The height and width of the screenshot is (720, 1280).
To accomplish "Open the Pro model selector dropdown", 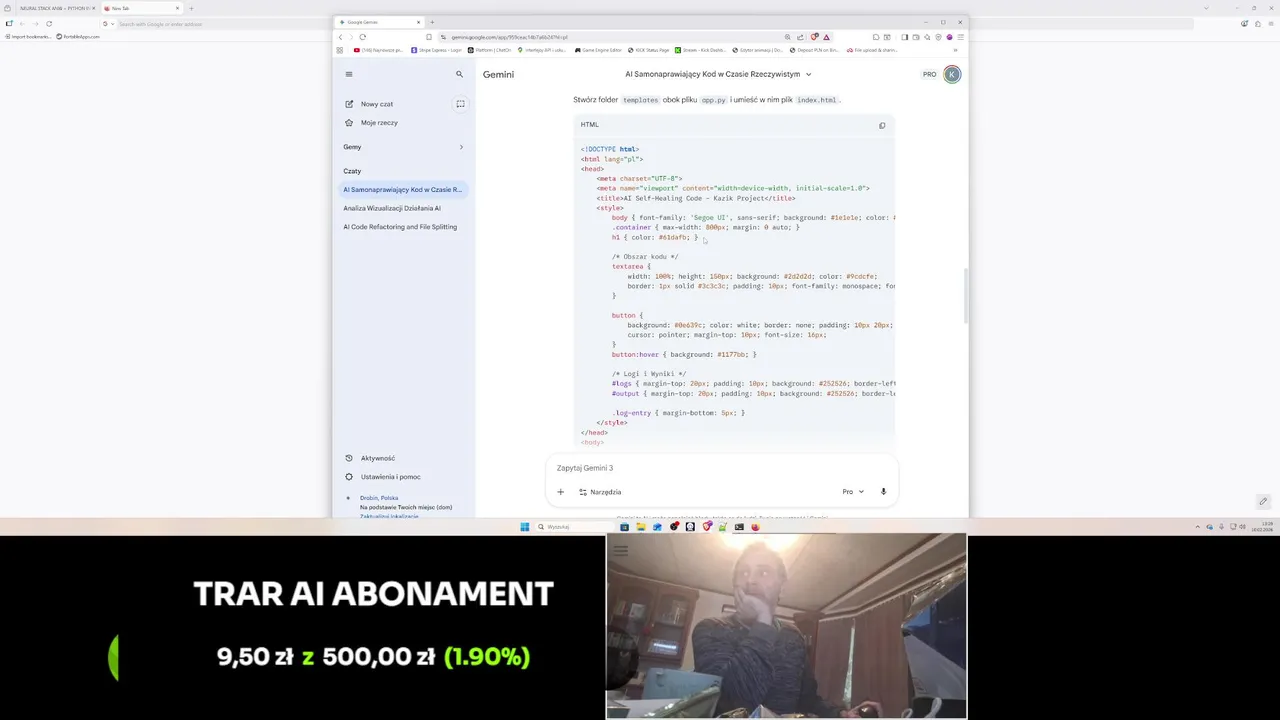I will pos(853,492).
